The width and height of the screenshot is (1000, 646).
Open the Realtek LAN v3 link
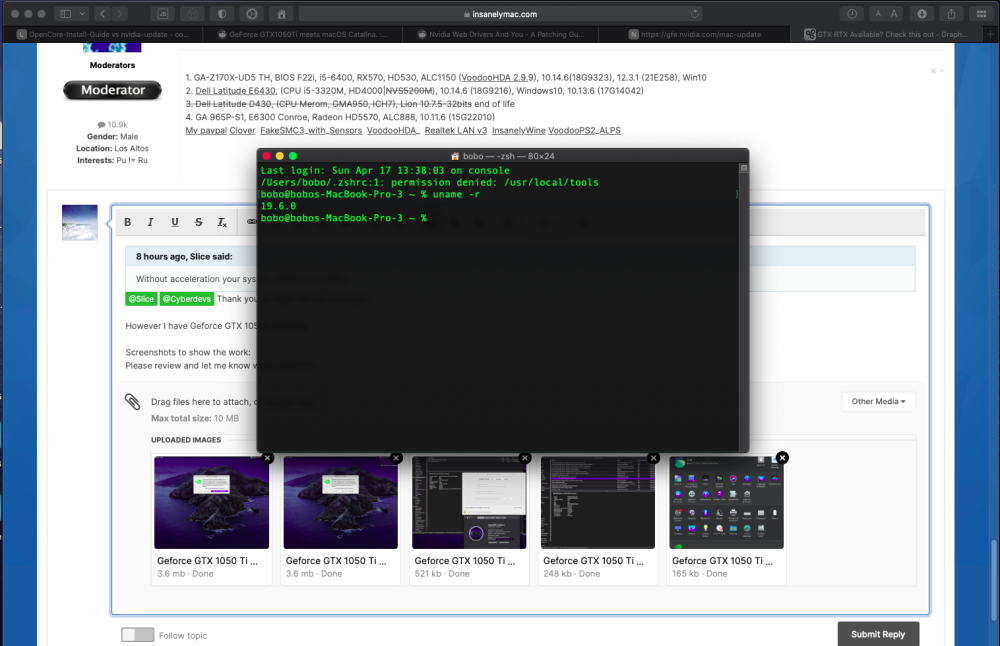pos(456,130)
